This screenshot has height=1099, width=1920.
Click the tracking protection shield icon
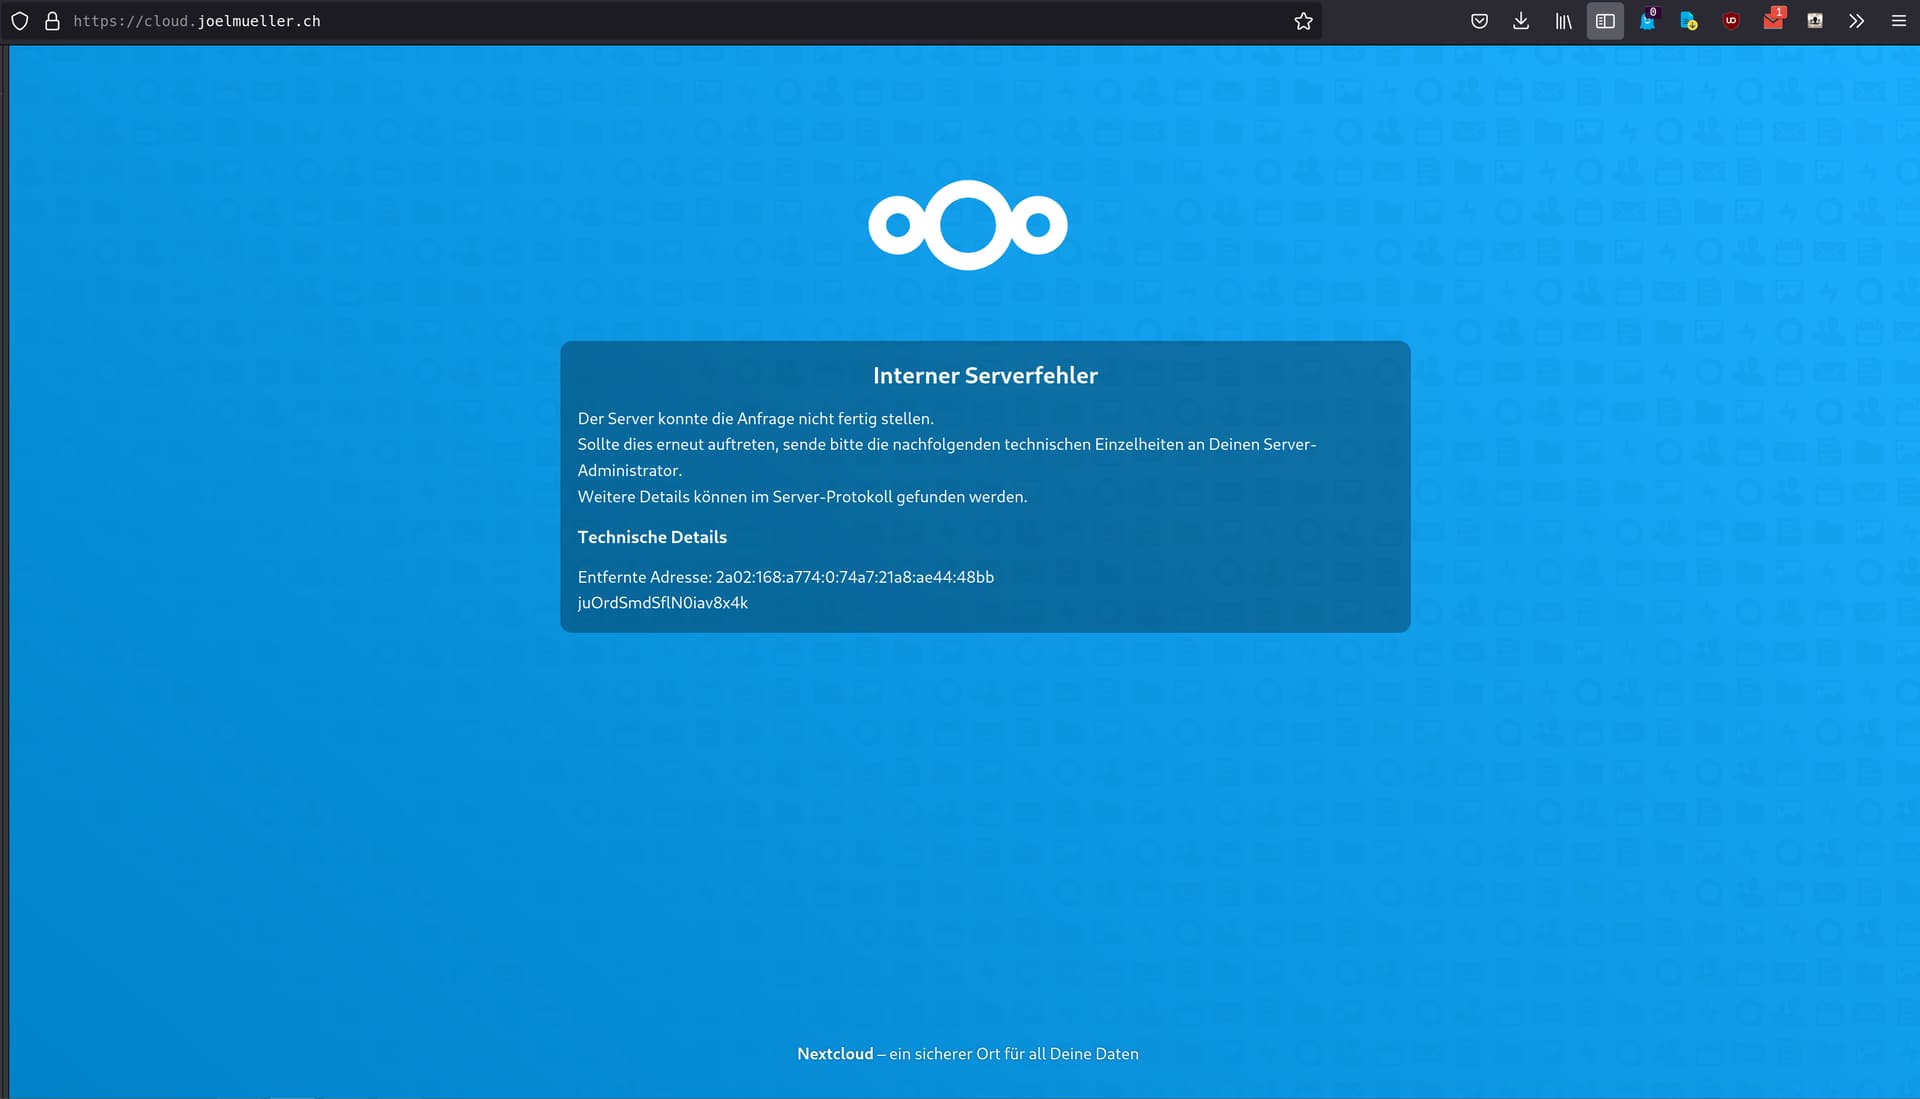(20, 21)
